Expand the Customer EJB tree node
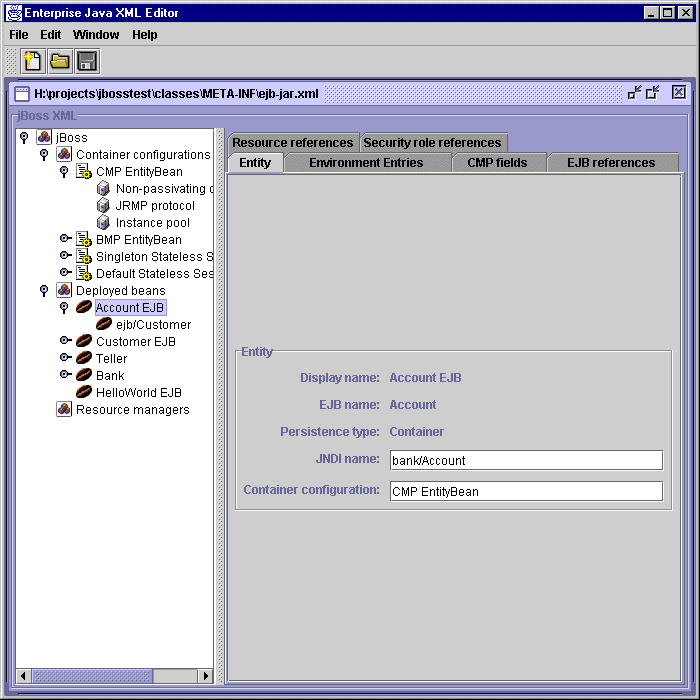 (64, 341)
